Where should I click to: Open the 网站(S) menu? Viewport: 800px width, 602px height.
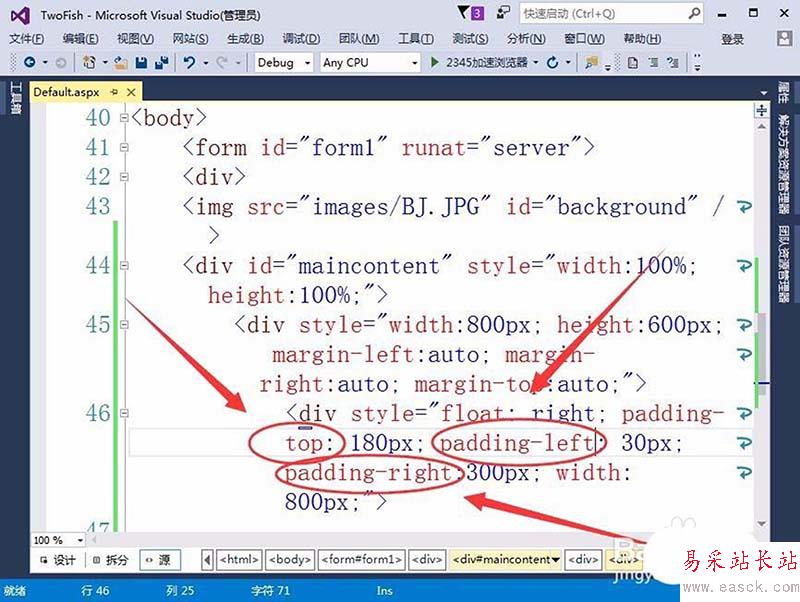click(190, 39)
